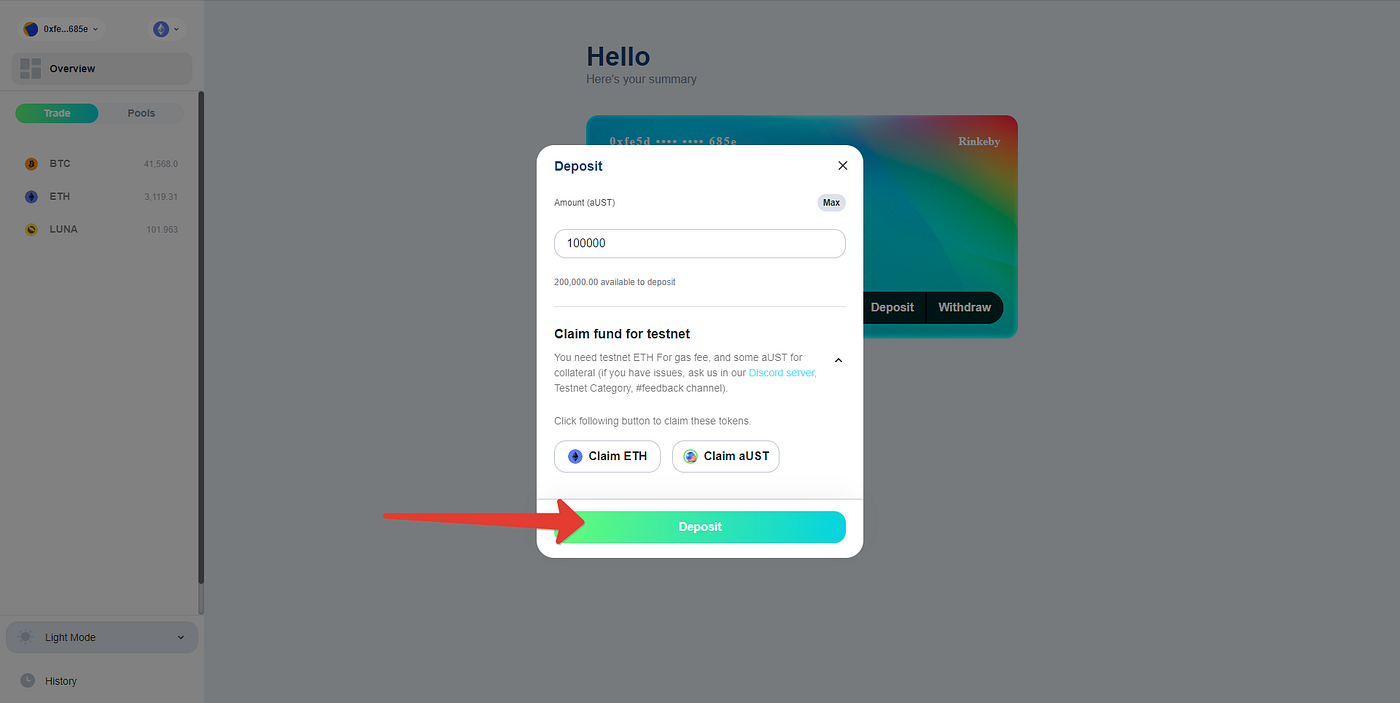Select the LUNA coin icon
Image resolution: width=1400 pixels, height=703 pixels.
31,230
